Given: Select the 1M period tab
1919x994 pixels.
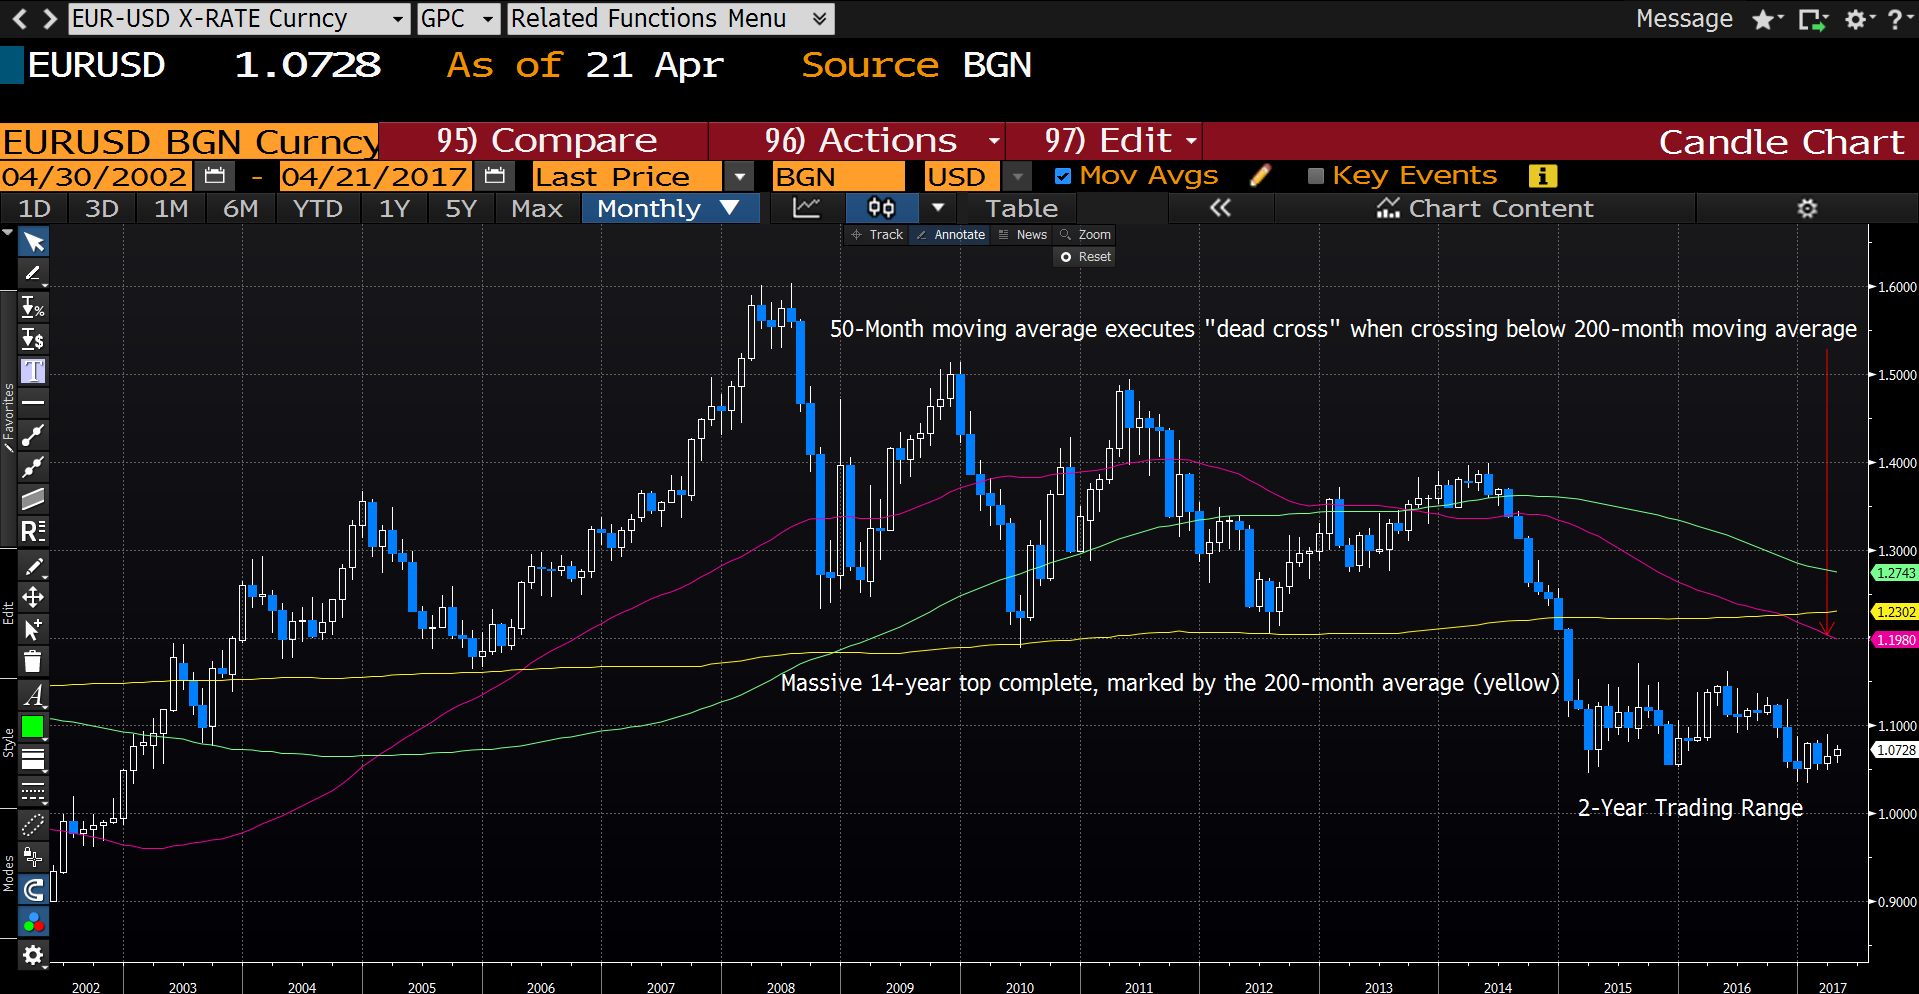Looking at the screenshot, I should click(171, 208).
